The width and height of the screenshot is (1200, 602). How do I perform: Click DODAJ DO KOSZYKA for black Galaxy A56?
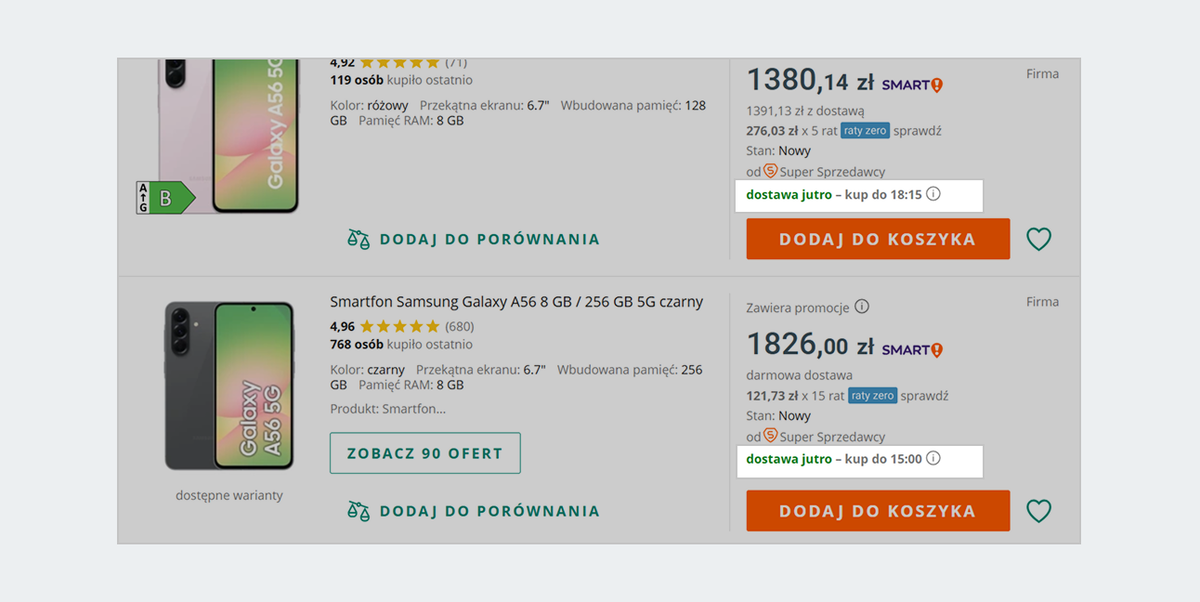tap(877, 510)
